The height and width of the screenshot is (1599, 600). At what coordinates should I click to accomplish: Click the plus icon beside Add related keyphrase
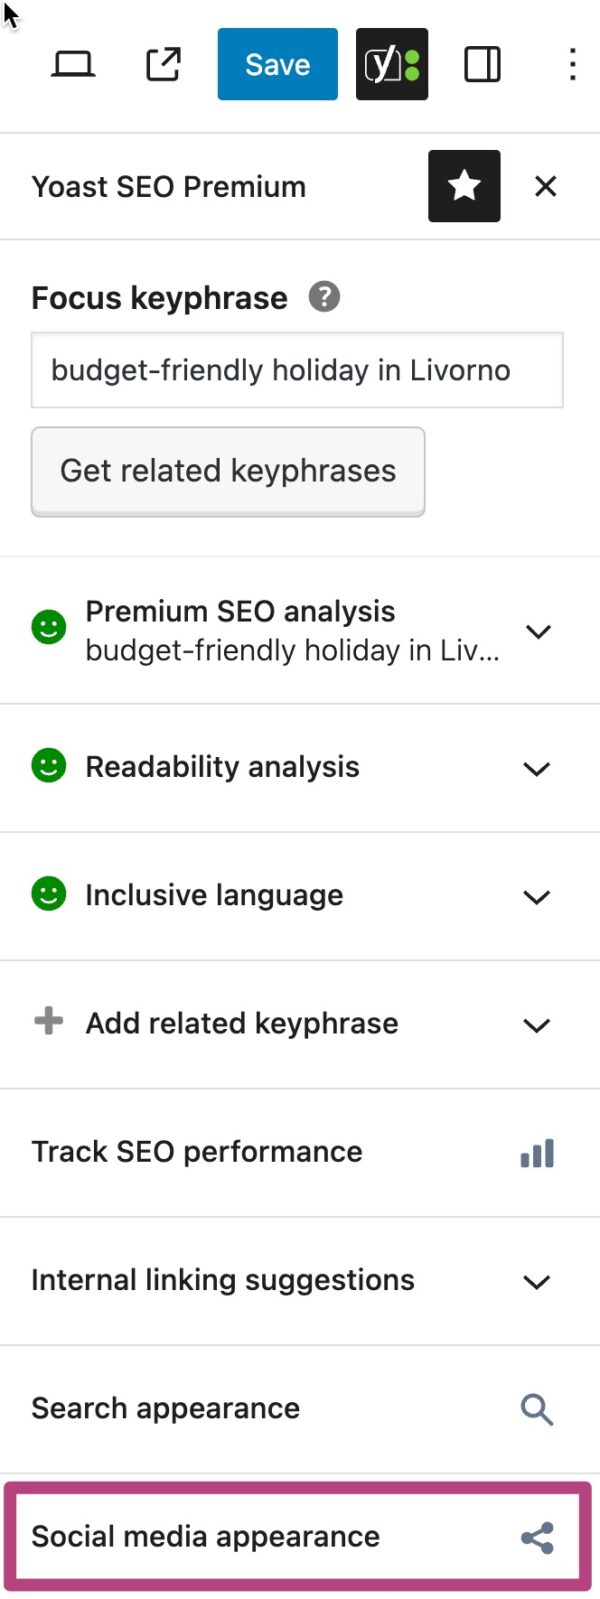coord(47,1022)
